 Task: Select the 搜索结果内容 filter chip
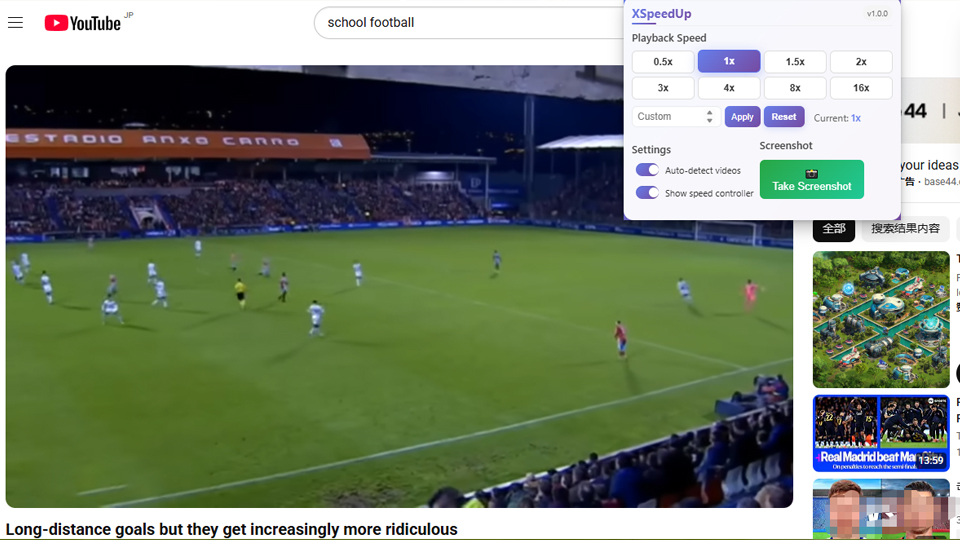pos(905,229)
